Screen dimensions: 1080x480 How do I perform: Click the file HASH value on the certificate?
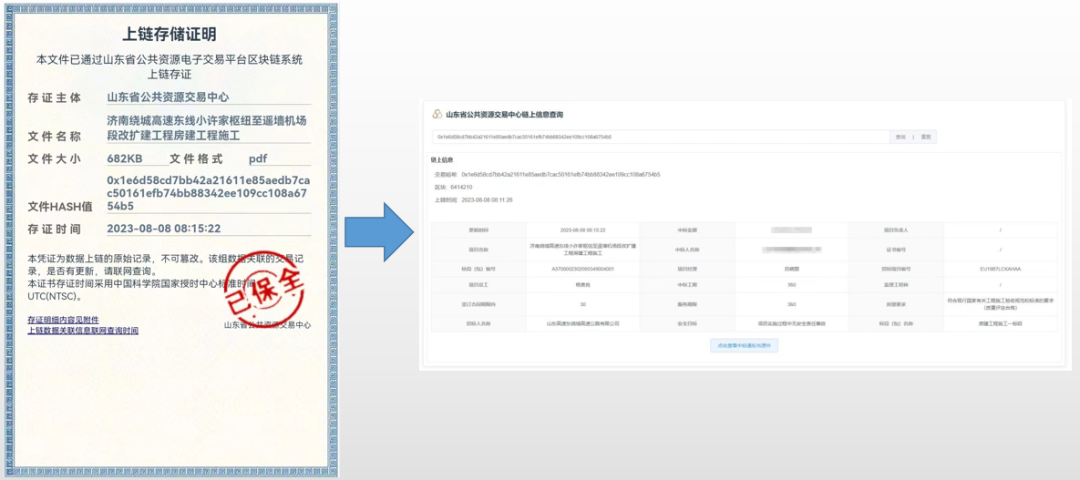206,193
